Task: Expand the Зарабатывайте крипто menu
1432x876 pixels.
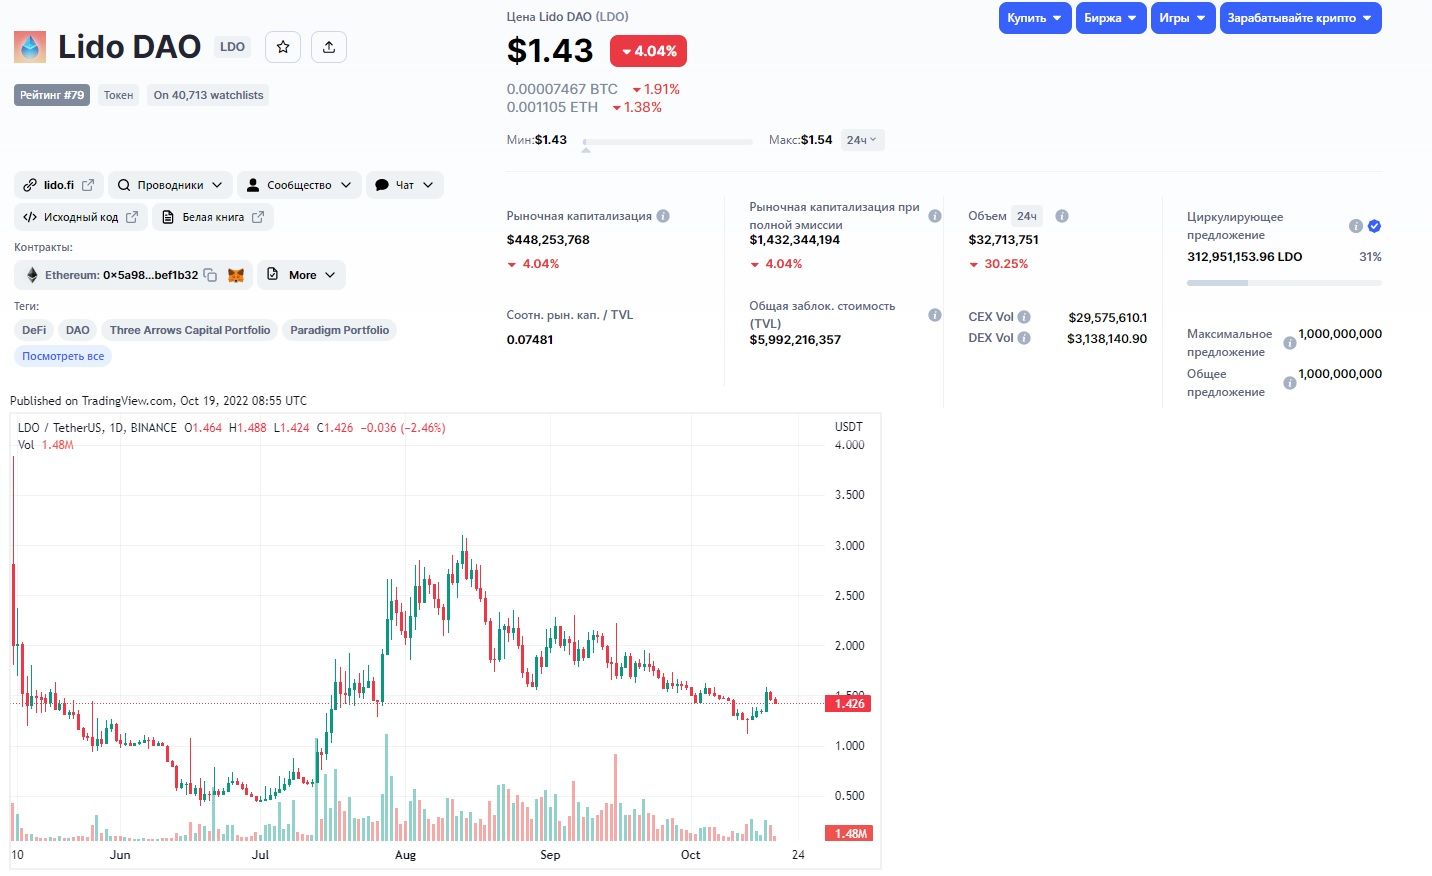Action: [1300, 18]
